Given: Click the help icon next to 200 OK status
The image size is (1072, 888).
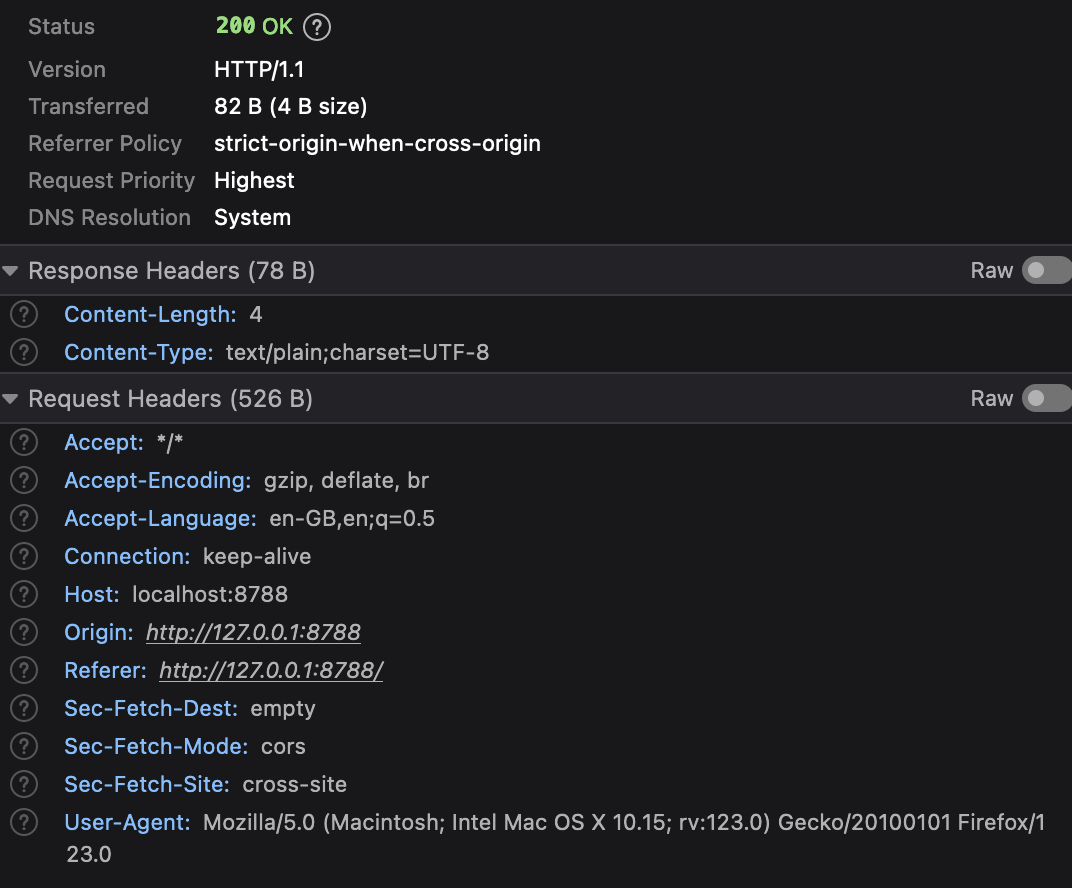Looking at the screenshot, I should 317,27.
